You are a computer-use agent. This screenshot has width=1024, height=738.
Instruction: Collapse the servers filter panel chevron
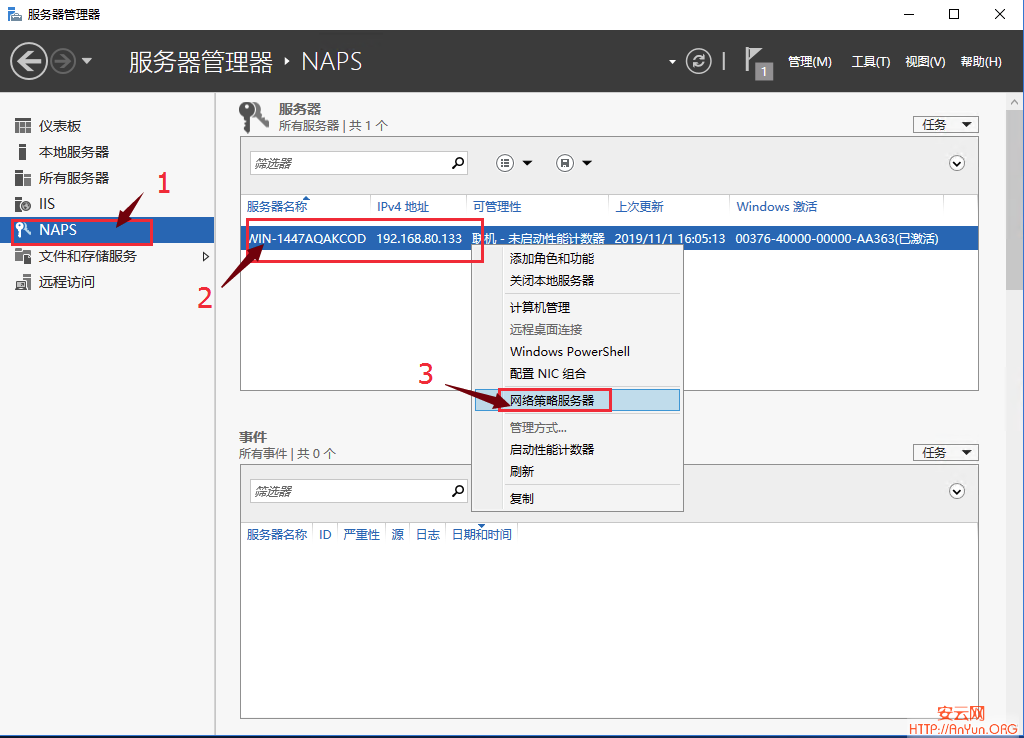tap(957, 163)
